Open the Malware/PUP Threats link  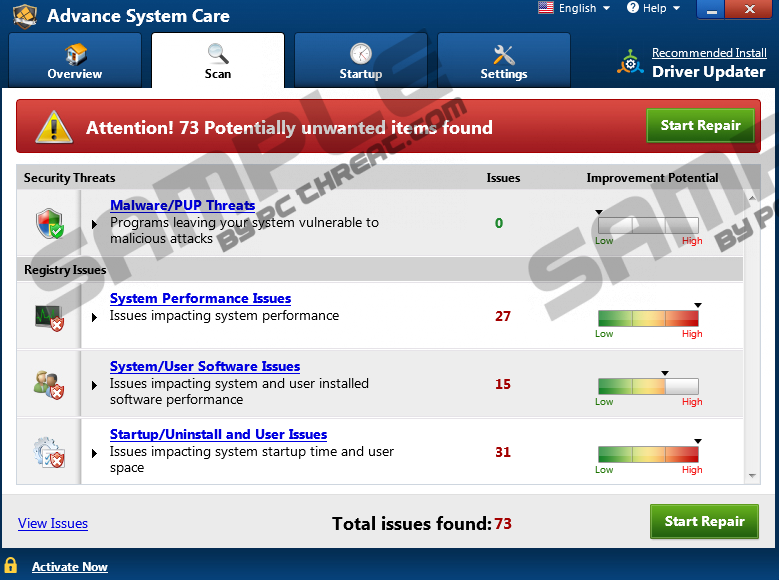(x=182, y=205)
